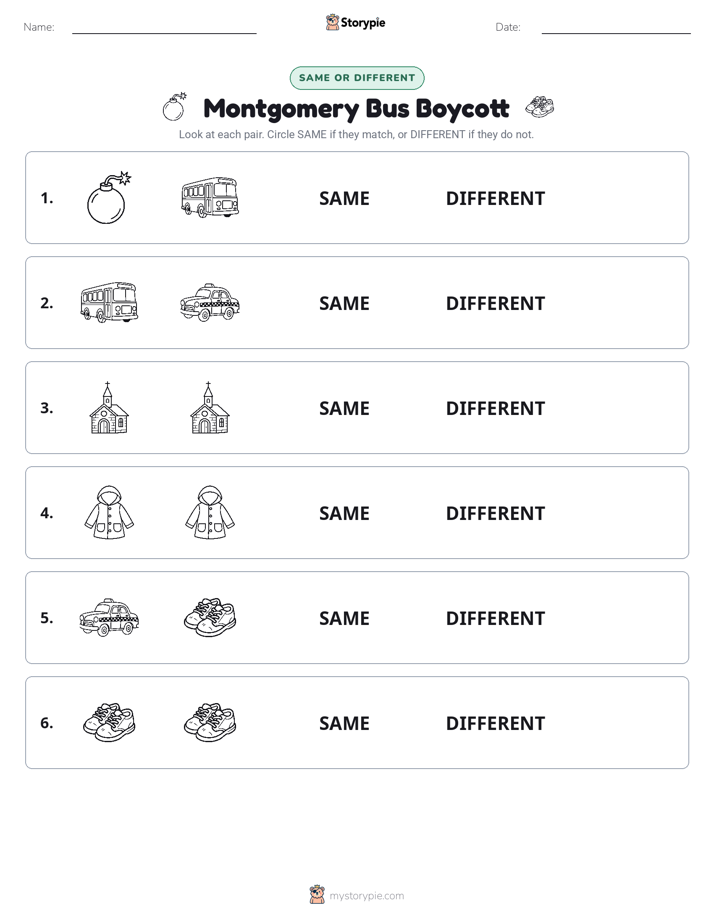This screenshot has width=714, height=924.
Task: Click the left shoes in row 6
Action: [x=109, y=722]
